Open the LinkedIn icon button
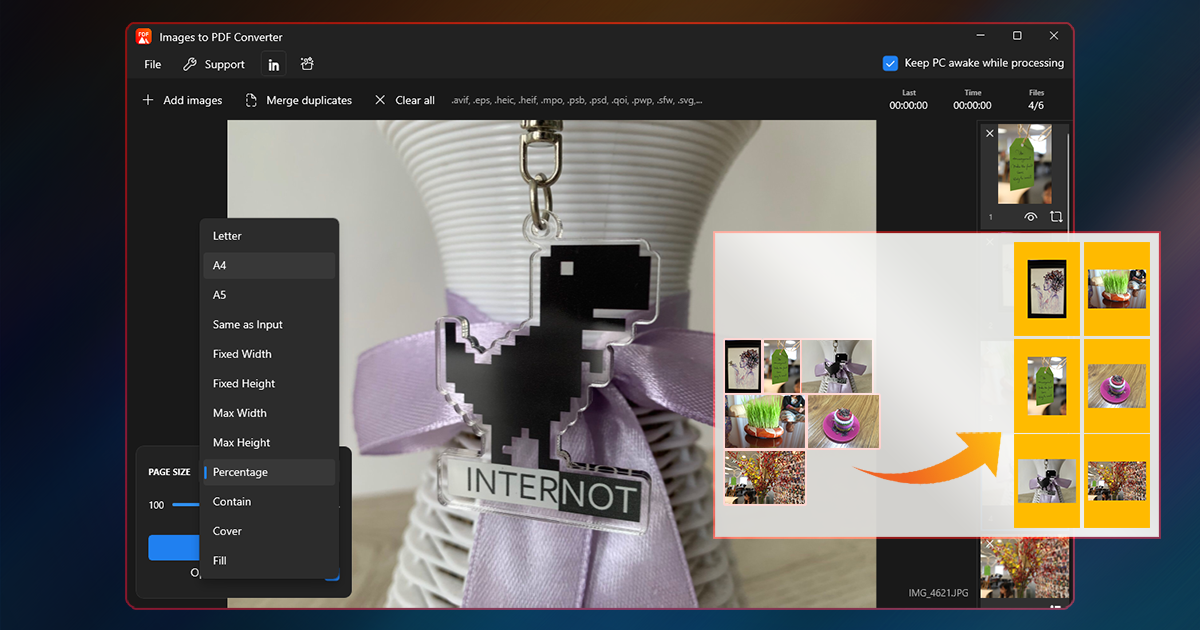This screenshot has width=1200, height=630. coord(273,64)
